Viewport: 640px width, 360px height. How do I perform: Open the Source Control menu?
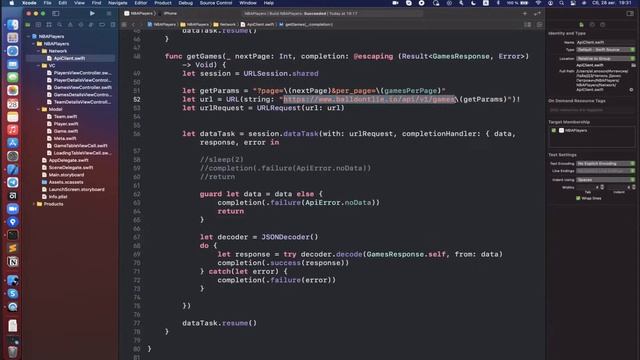click(x=216, y=3)
